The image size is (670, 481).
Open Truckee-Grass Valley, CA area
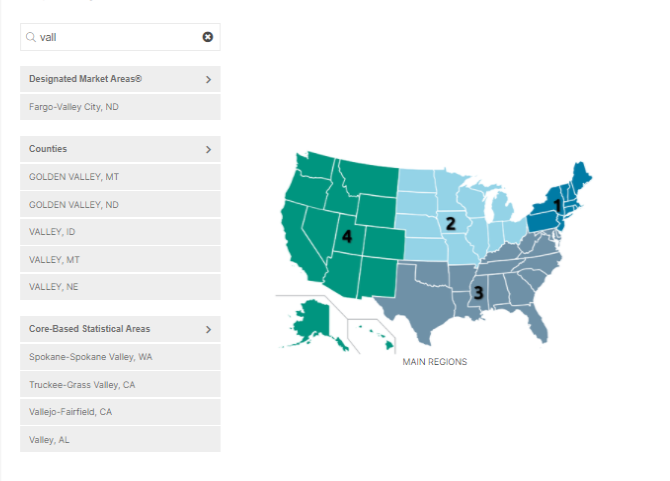click(120, 384)
